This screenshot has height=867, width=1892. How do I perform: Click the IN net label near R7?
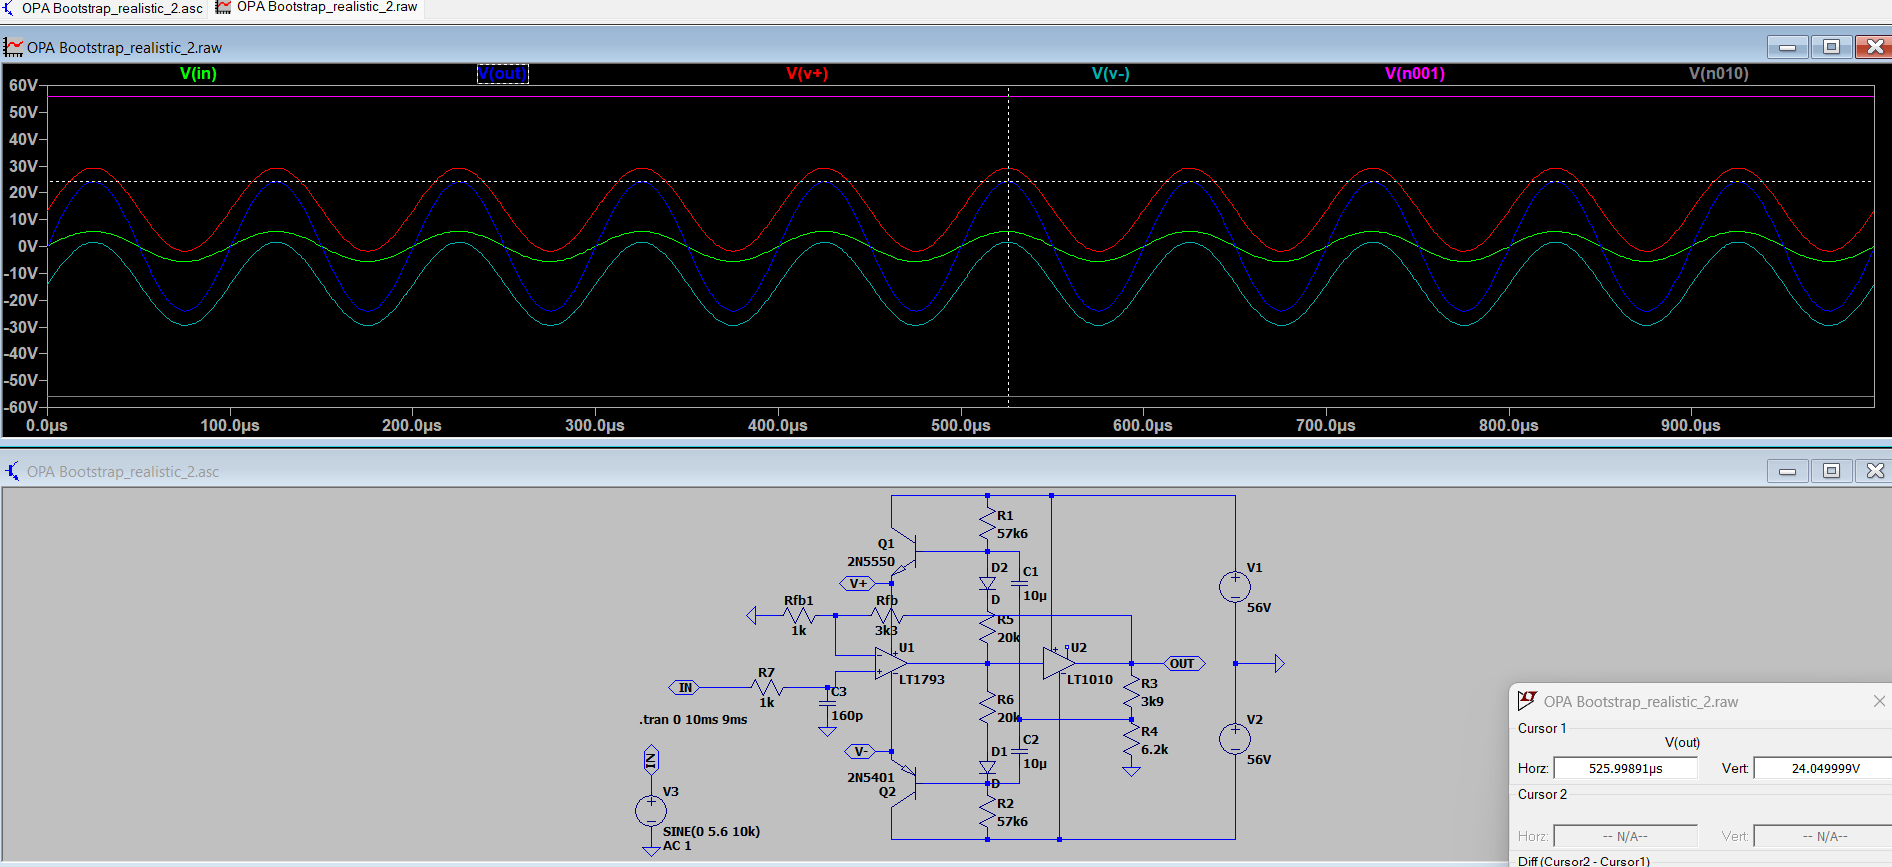coord(684,687)
